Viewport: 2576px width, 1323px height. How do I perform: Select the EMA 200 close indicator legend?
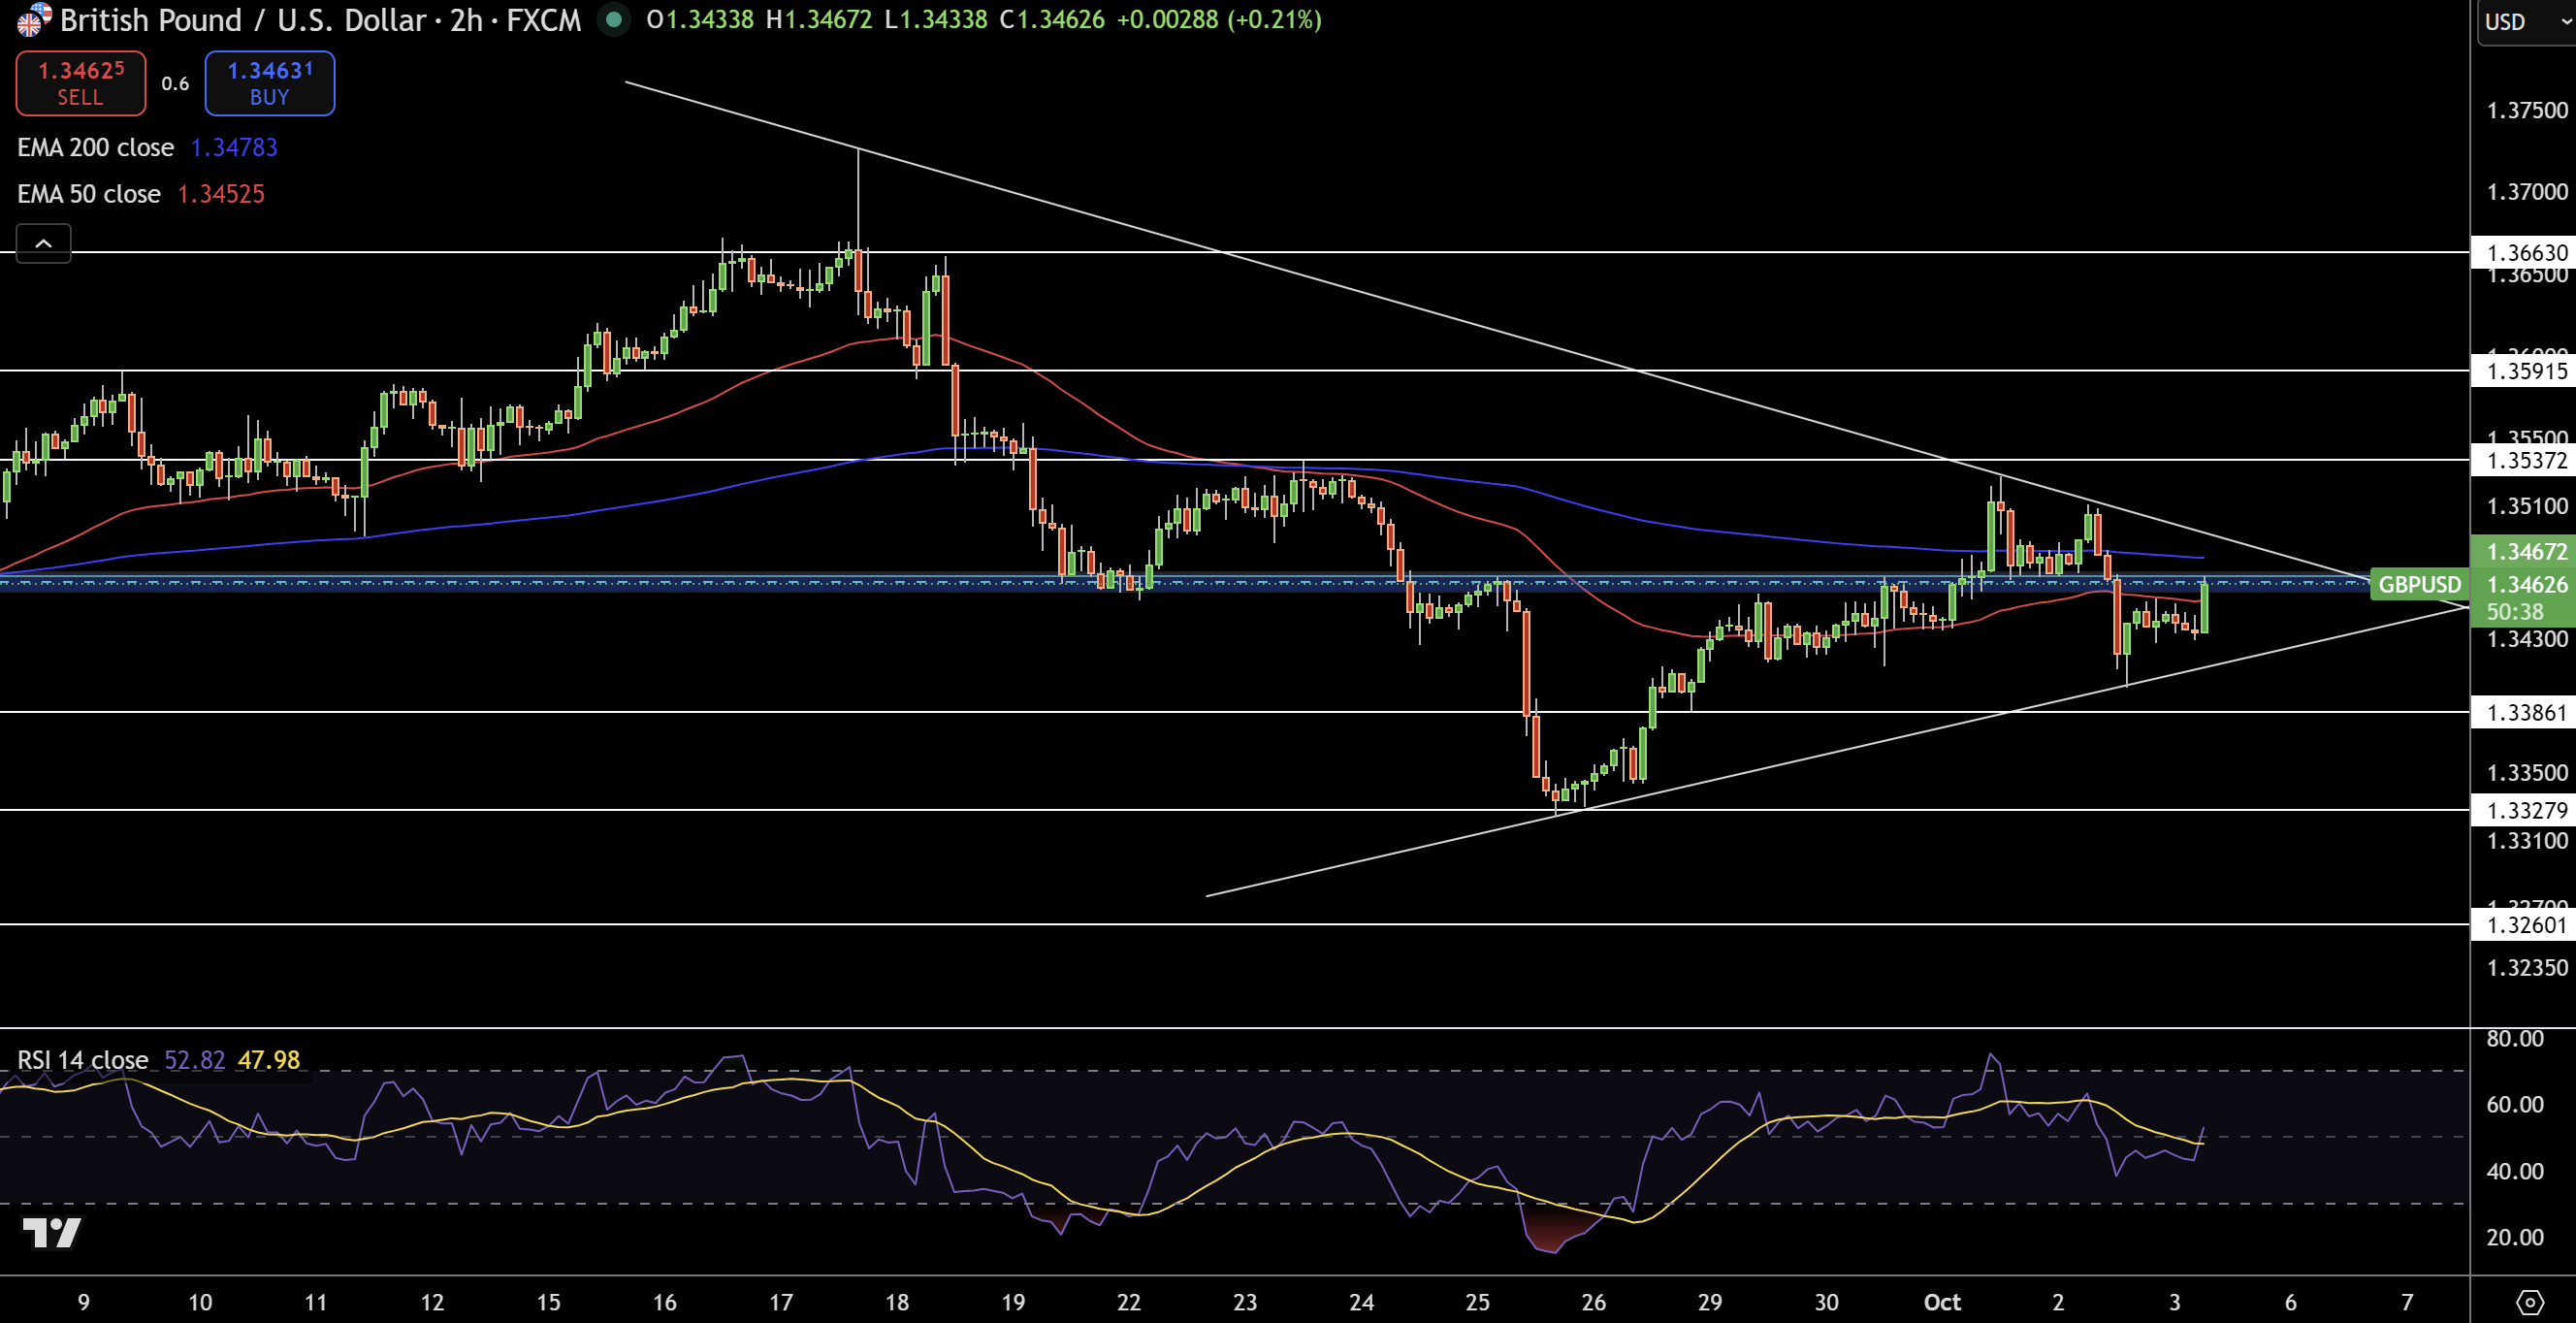pos(96,147)
